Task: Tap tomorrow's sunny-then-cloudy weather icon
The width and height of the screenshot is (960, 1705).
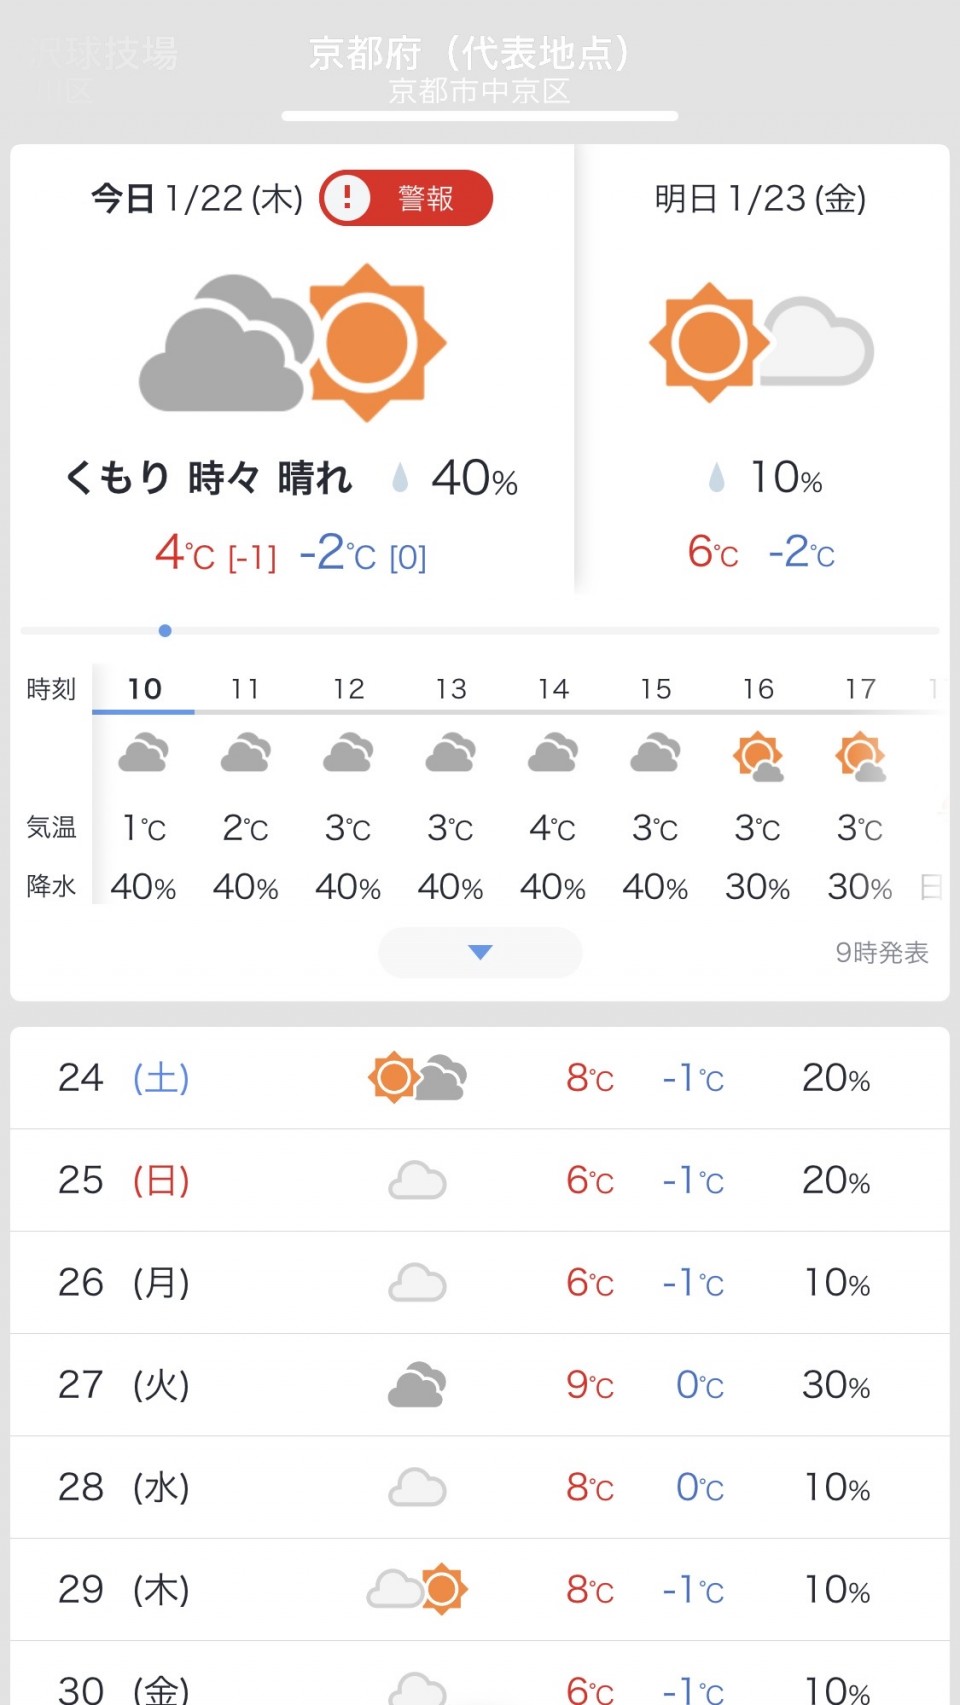Action: [761, 343]
